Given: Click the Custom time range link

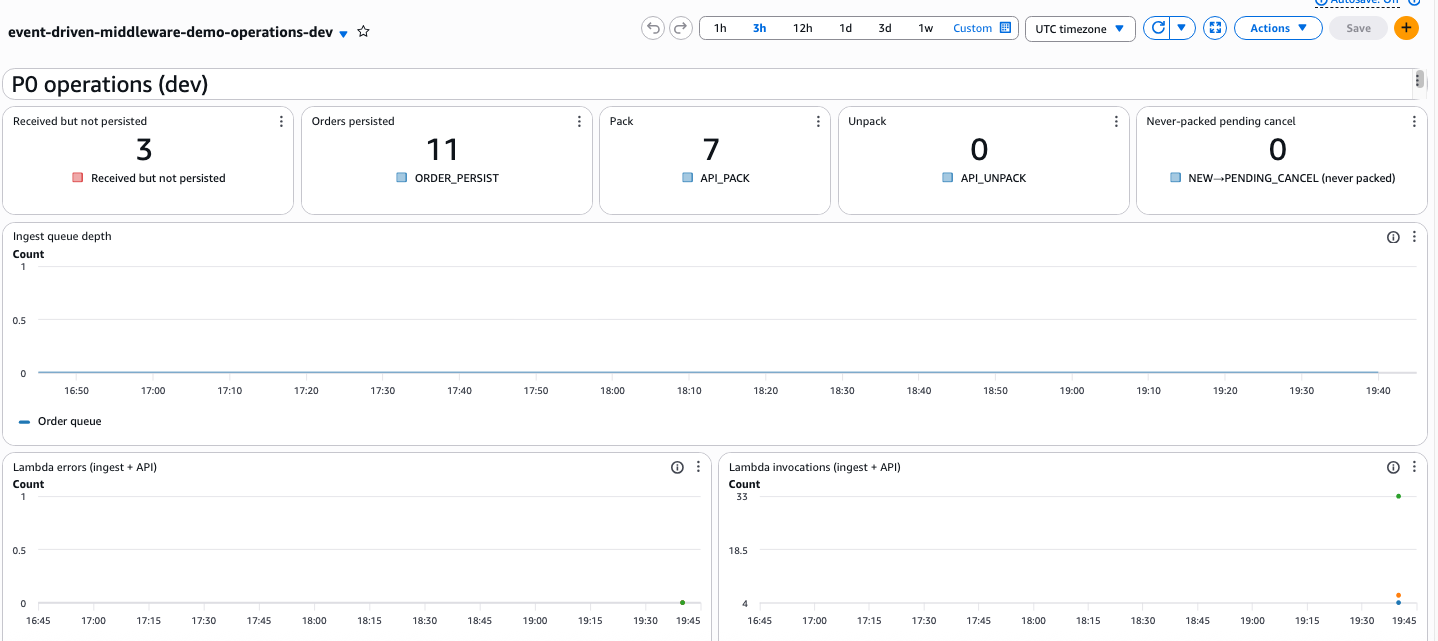Looking at the screenshot, I should (972, 28).
